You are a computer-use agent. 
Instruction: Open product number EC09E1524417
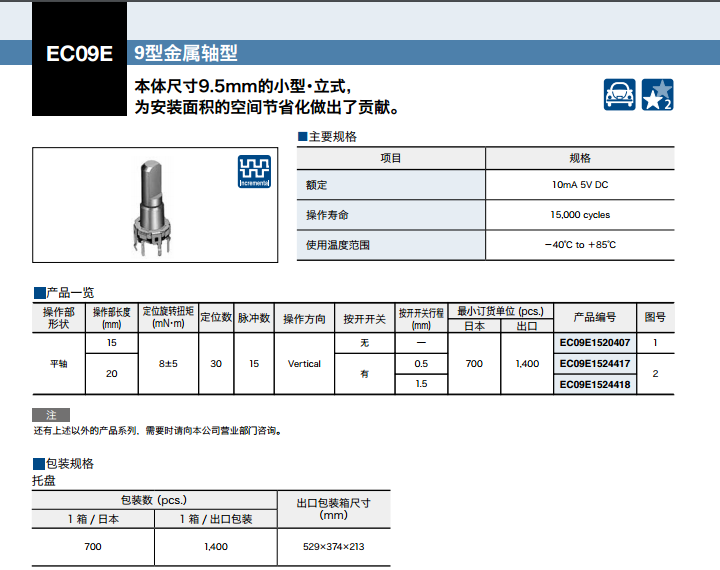pos(594,363)
